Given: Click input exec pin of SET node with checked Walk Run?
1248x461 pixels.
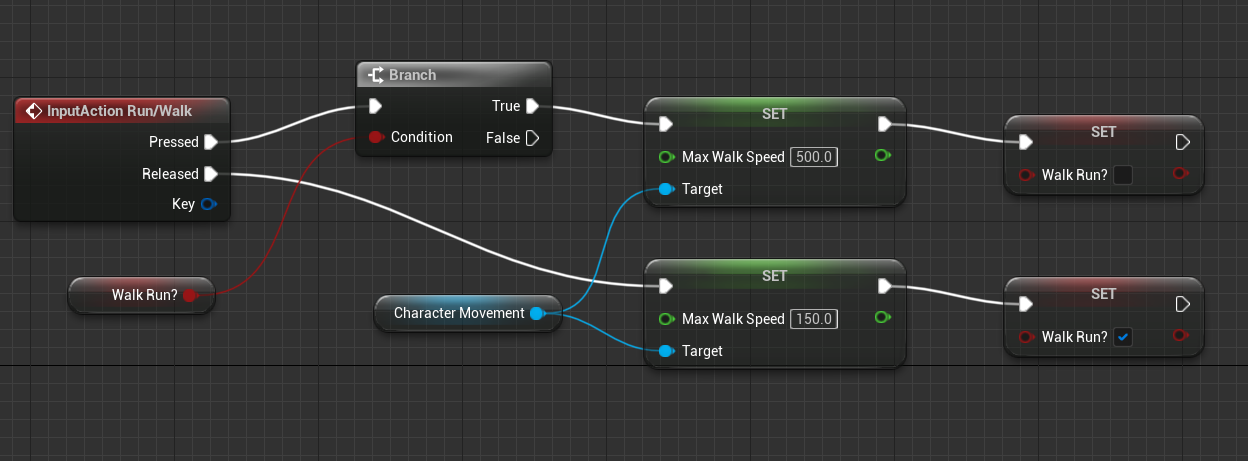Looking at the screenshot, I should 1025,304.
